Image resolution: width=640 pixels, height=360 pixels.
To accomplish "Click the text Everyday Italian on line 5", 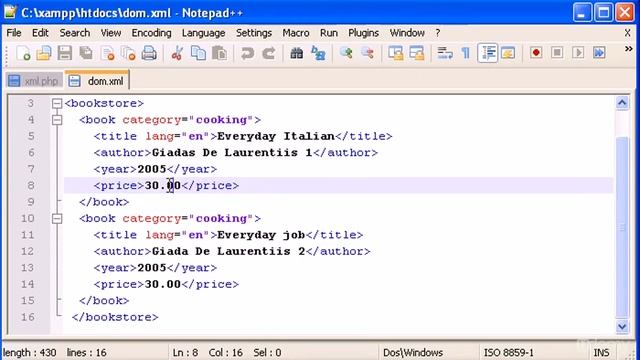I will click(276, 136).
